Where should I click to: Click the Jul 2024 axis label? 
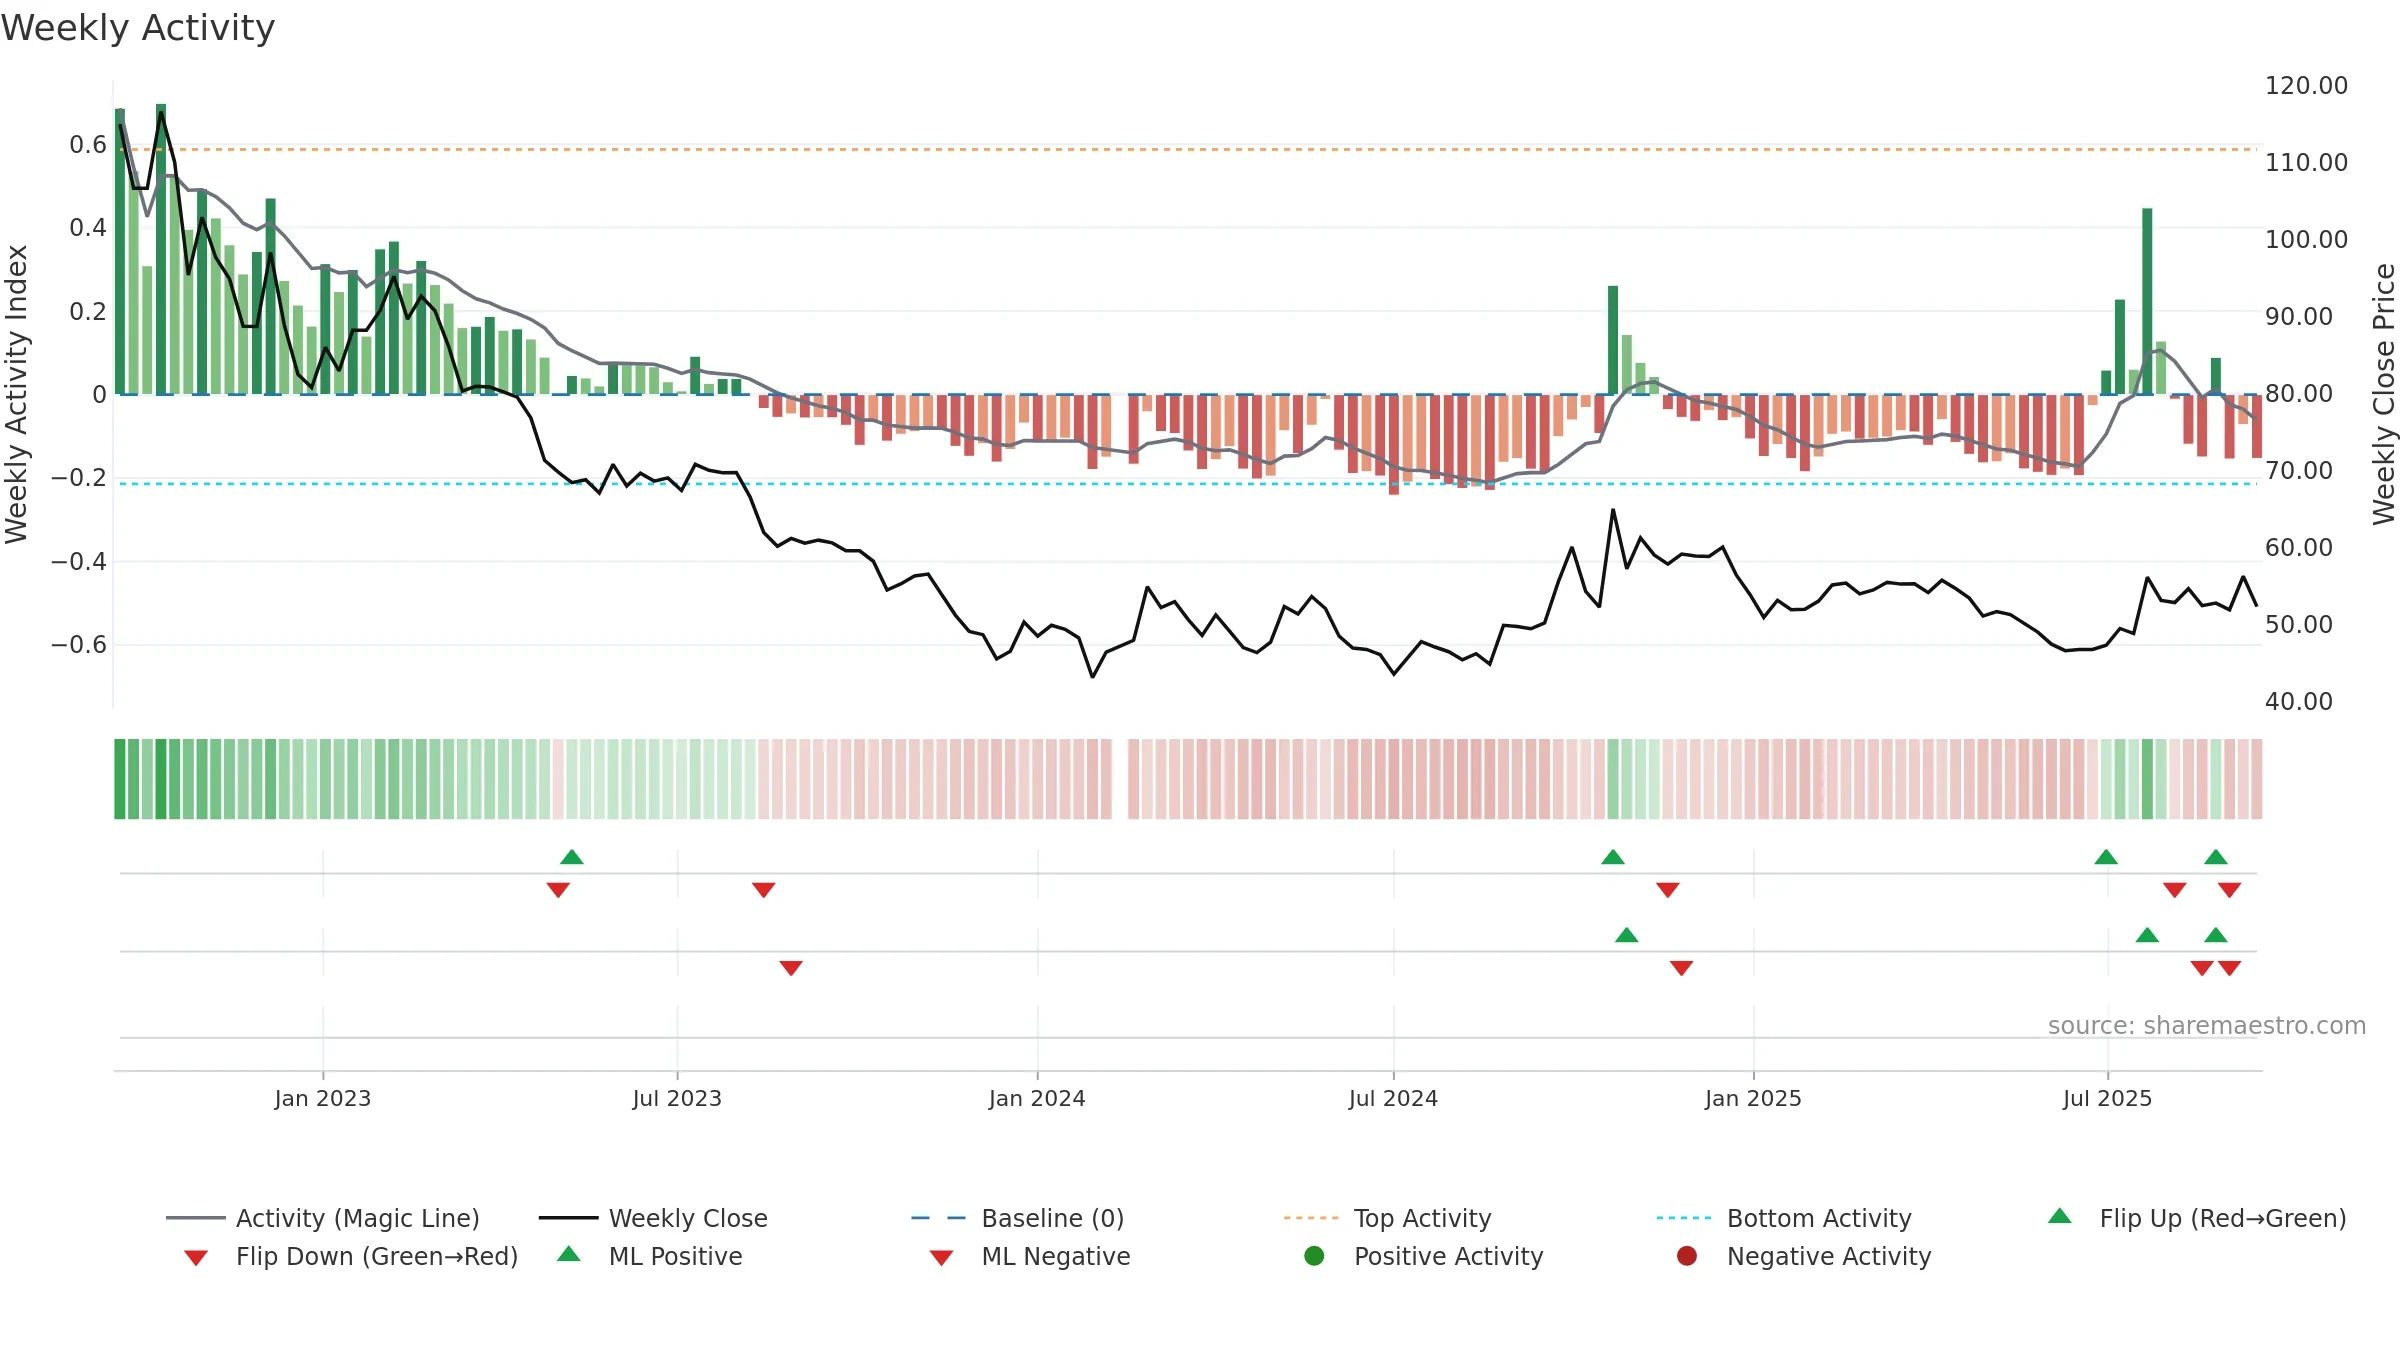point(1393,1098)
